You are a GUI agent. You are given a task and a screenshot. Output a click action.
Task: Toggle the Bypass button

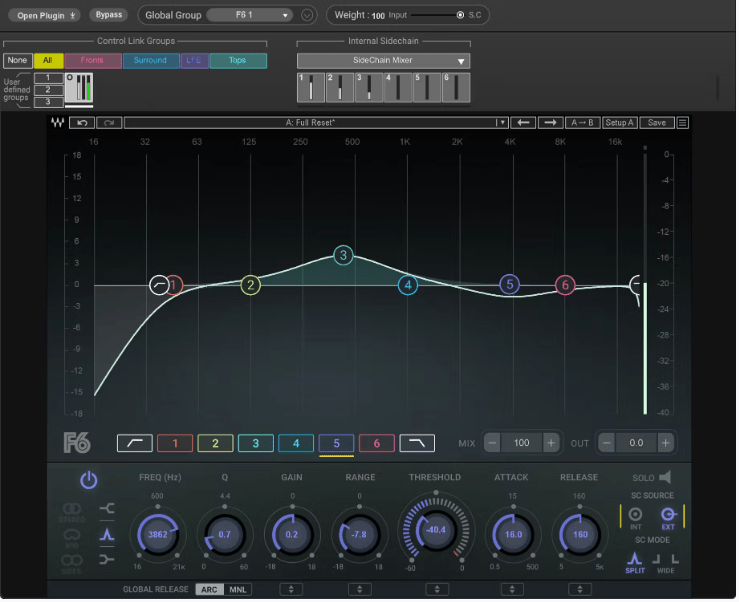tap(109, 15)
